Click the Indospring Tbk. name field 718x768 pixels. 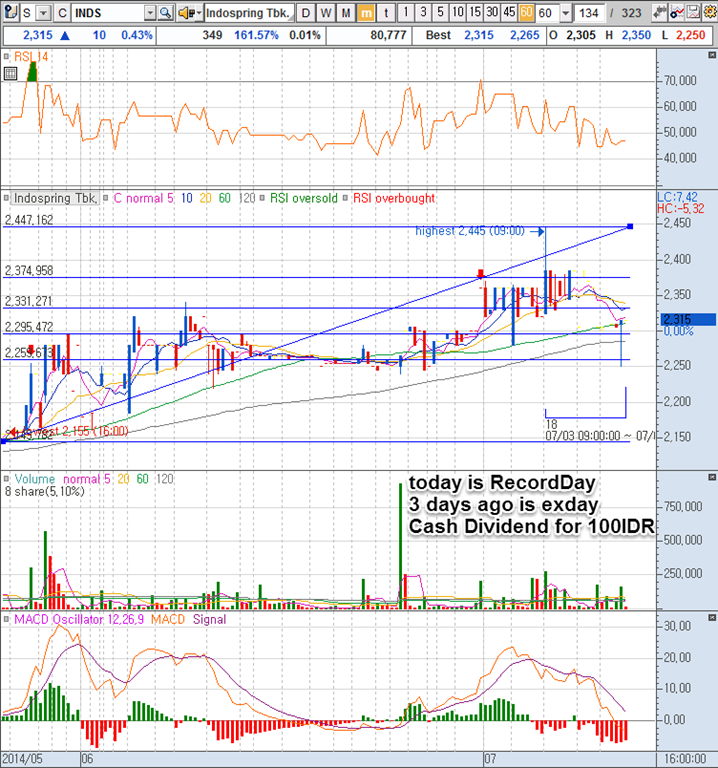point(249,13)
